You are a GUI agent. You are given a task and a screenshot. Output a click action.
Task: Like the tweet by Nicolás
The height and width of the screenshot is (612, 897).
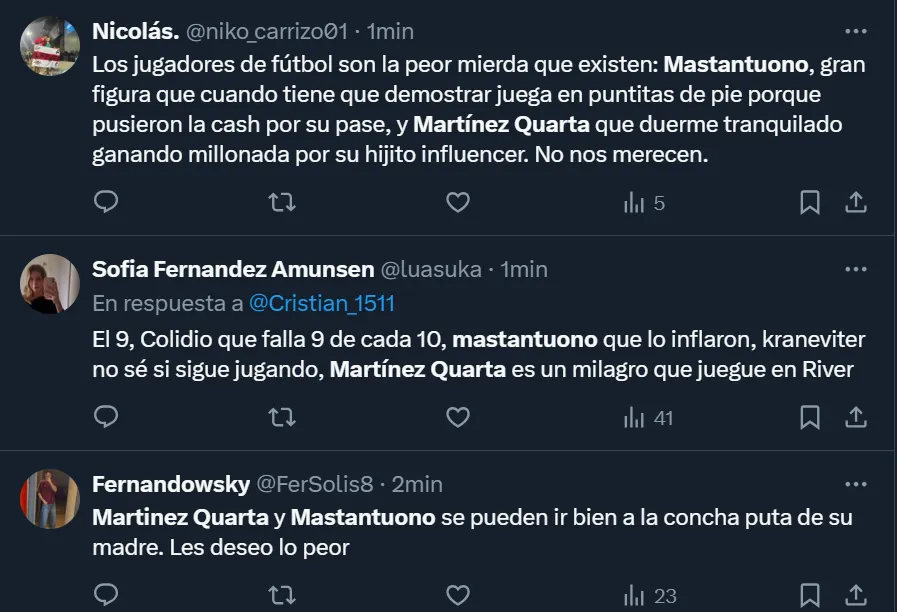tap(457, 203)
